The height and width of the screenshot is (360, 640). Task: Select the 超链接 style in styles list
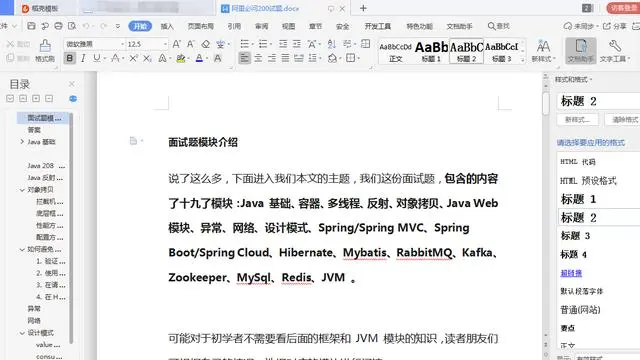point(571,273)
